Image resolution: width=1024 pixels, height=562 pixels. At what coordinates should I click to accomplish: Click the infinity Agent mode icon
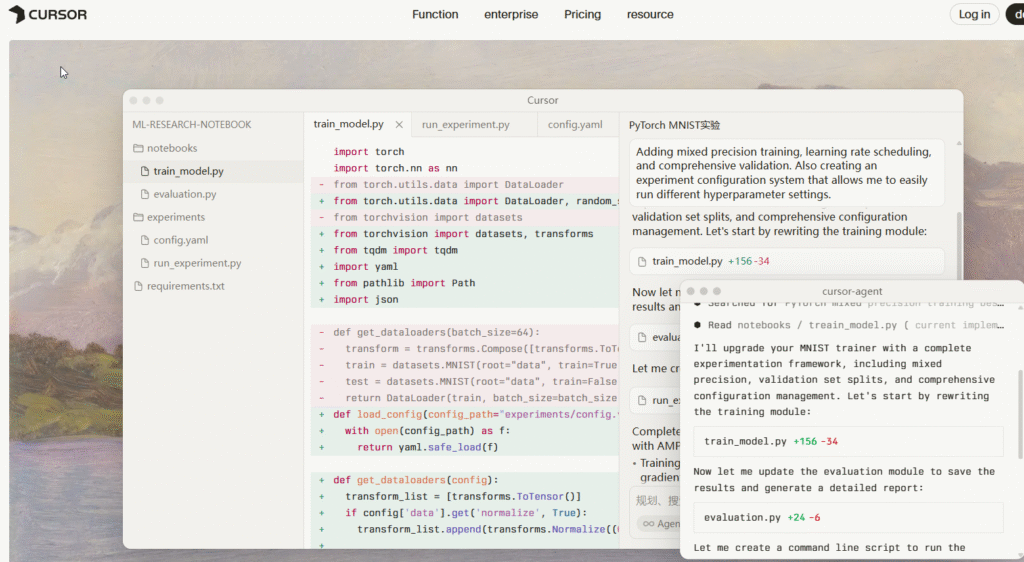pyautogui.click(x=648, y=523)
